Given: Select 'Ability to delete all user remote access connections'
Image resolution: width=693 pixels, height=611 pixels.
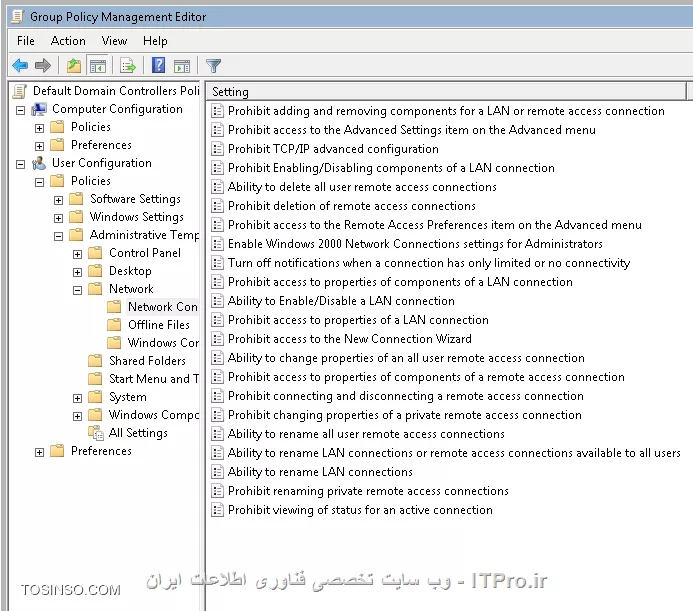Looking at the screenshot, I should pos(362,187).
